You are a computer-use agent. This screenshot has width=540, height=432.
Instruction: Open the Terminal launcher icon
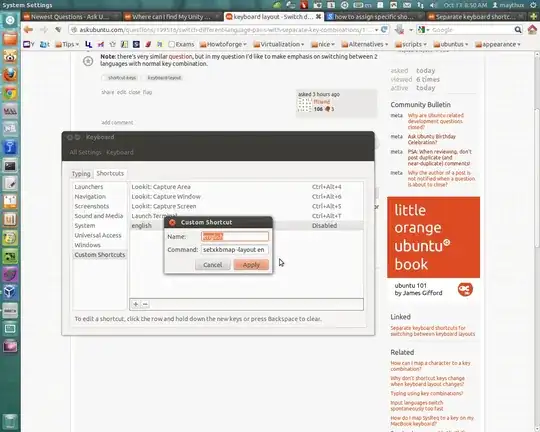tap(10, 166)
